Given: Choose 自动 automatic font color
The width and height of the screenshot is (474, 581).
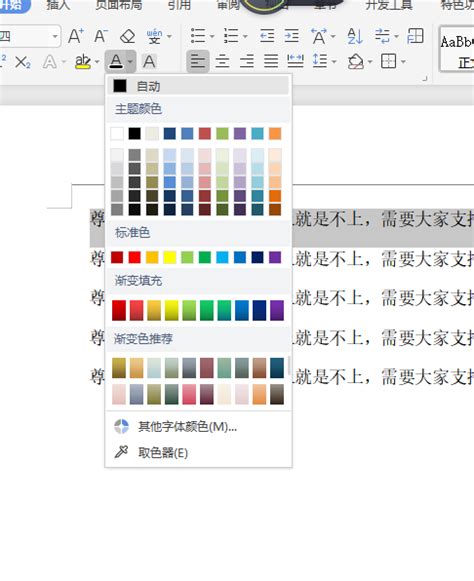Looking at the screenshot, I should tap(198, 86).
